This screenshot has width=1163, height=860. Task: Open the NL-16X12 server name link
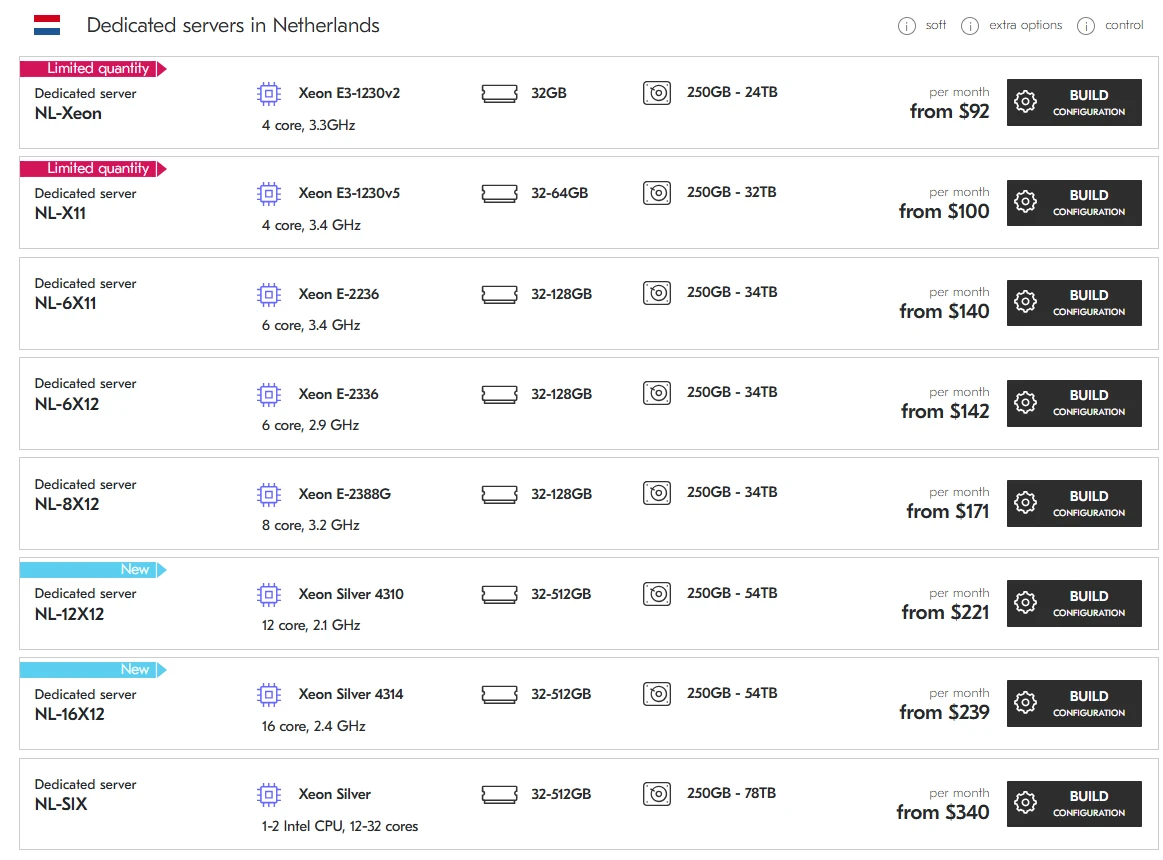pyautogui.click(x=69, y=714)
